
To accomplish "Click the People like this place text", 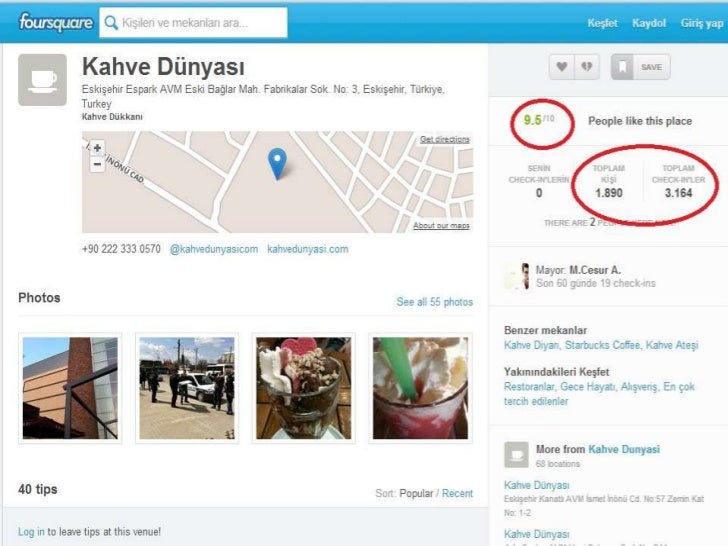I will 640,121.
